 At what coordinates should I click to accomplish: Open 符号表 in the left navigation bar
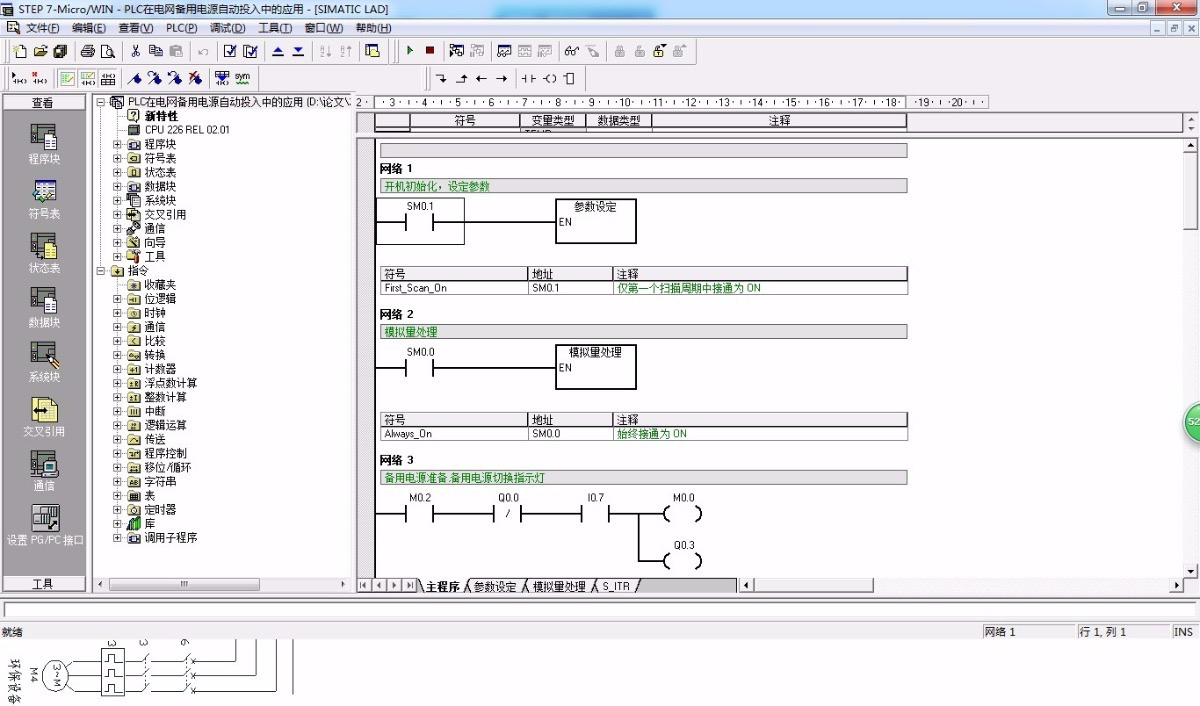(x=44, y=198)
